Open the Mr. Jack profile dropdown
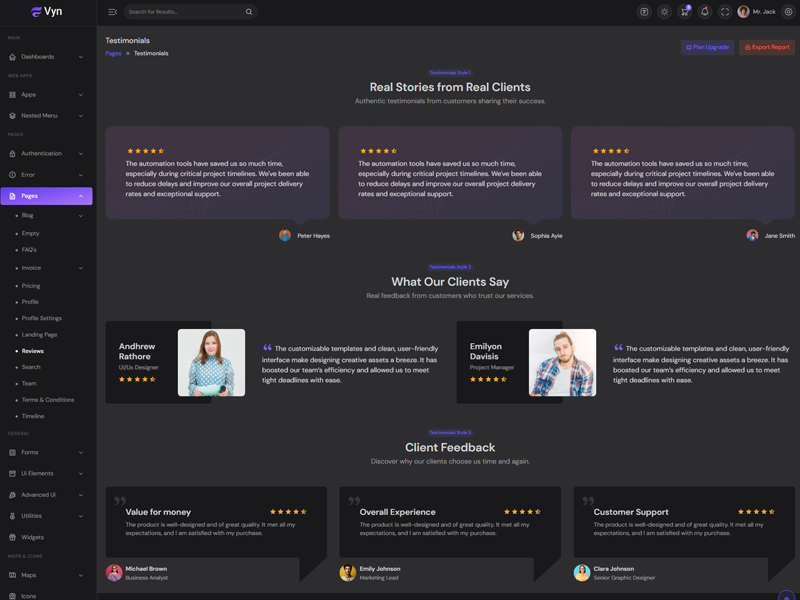 (757, 12)
